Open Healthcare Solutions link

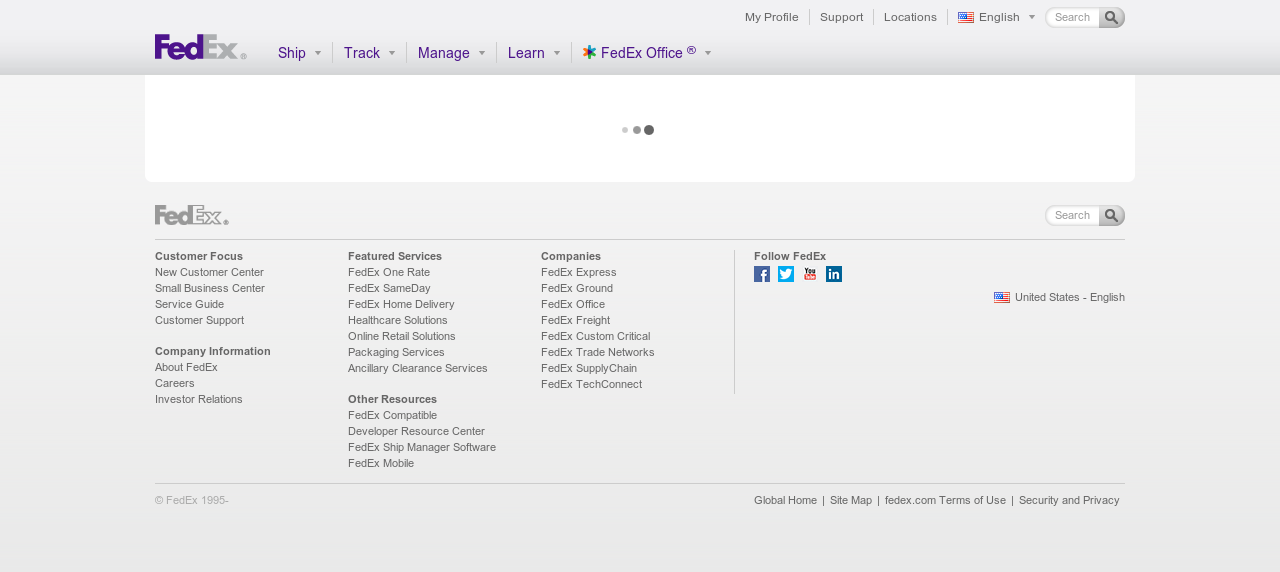[x=398, y=320]
